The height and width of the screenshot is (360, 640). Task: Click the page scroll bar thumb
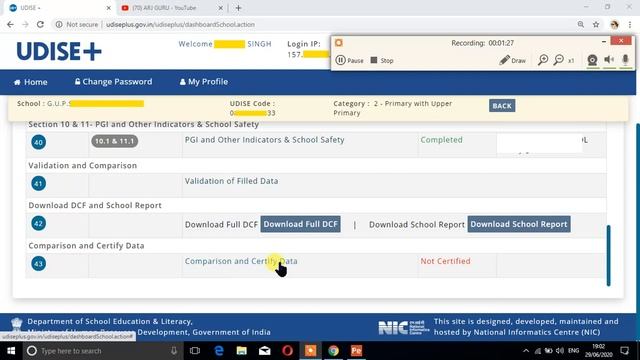(x=608, y=255)
